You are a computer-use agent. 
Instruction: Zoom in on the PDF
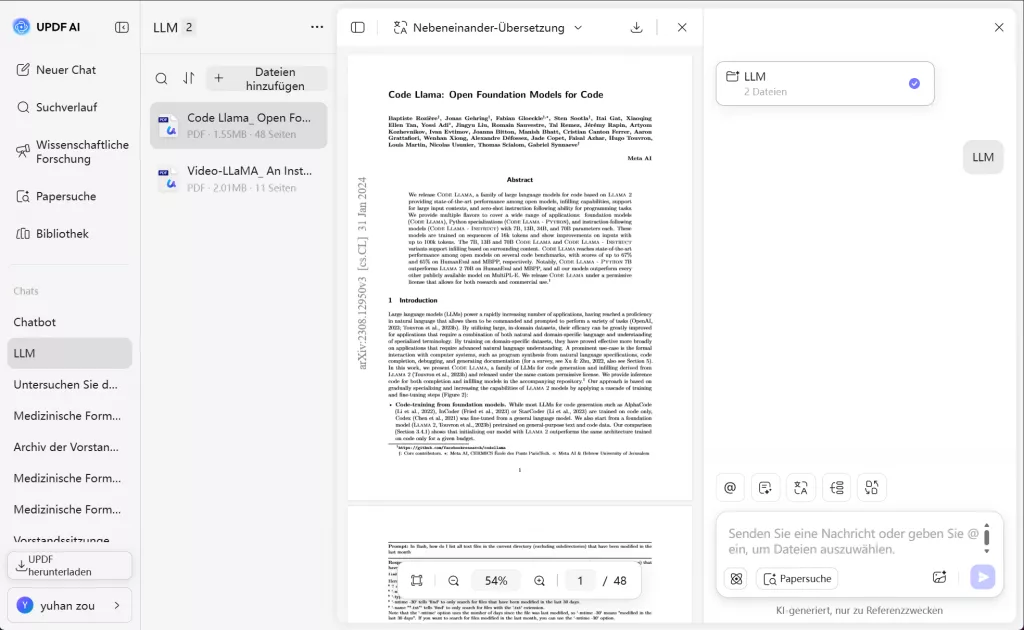(539, 580)
